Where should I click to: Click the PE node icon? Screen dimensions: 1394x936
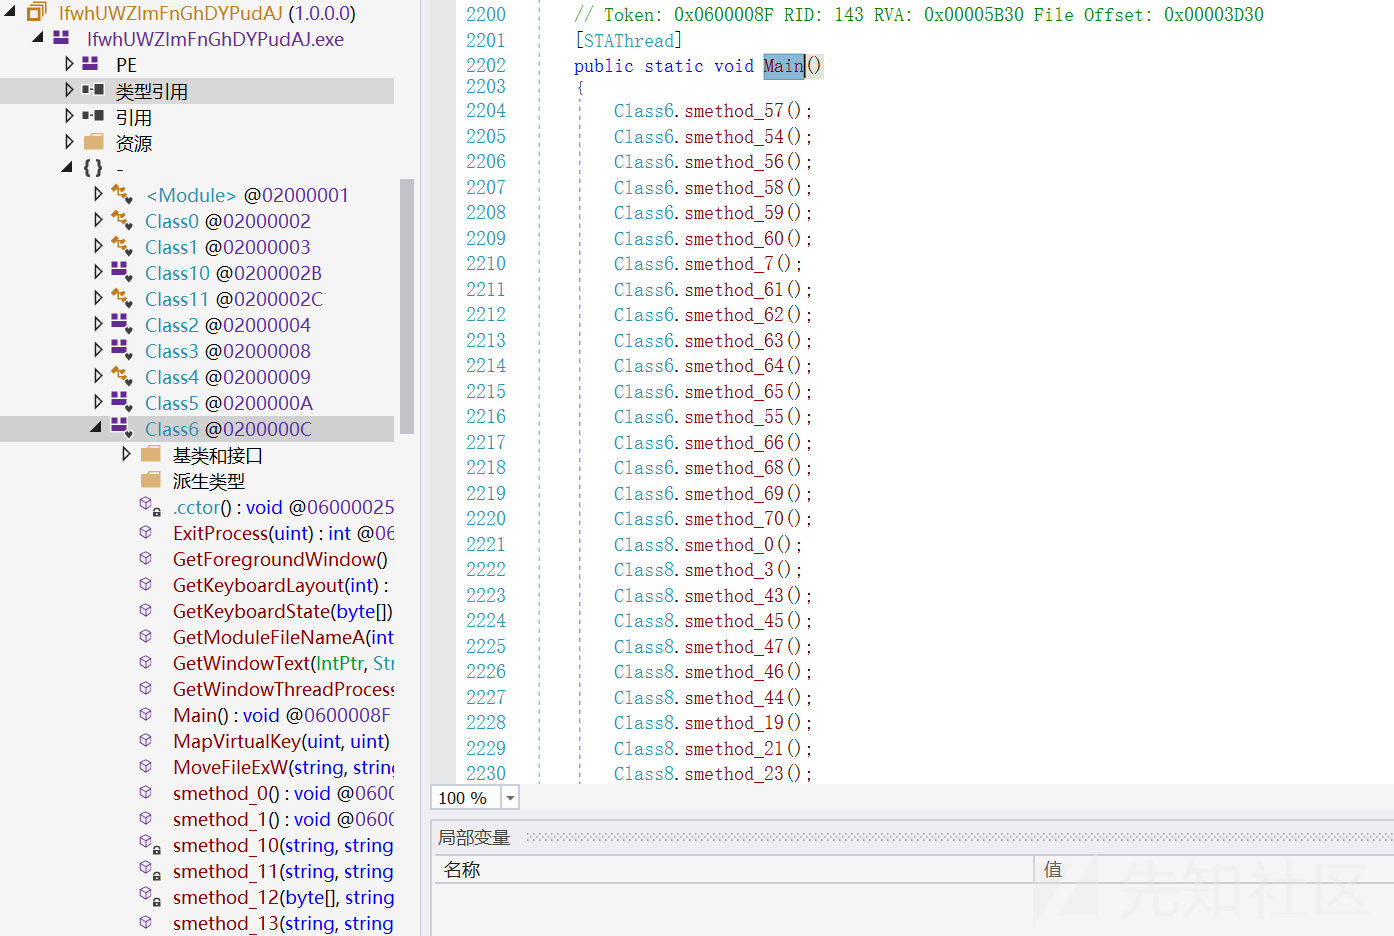[91, 64]
